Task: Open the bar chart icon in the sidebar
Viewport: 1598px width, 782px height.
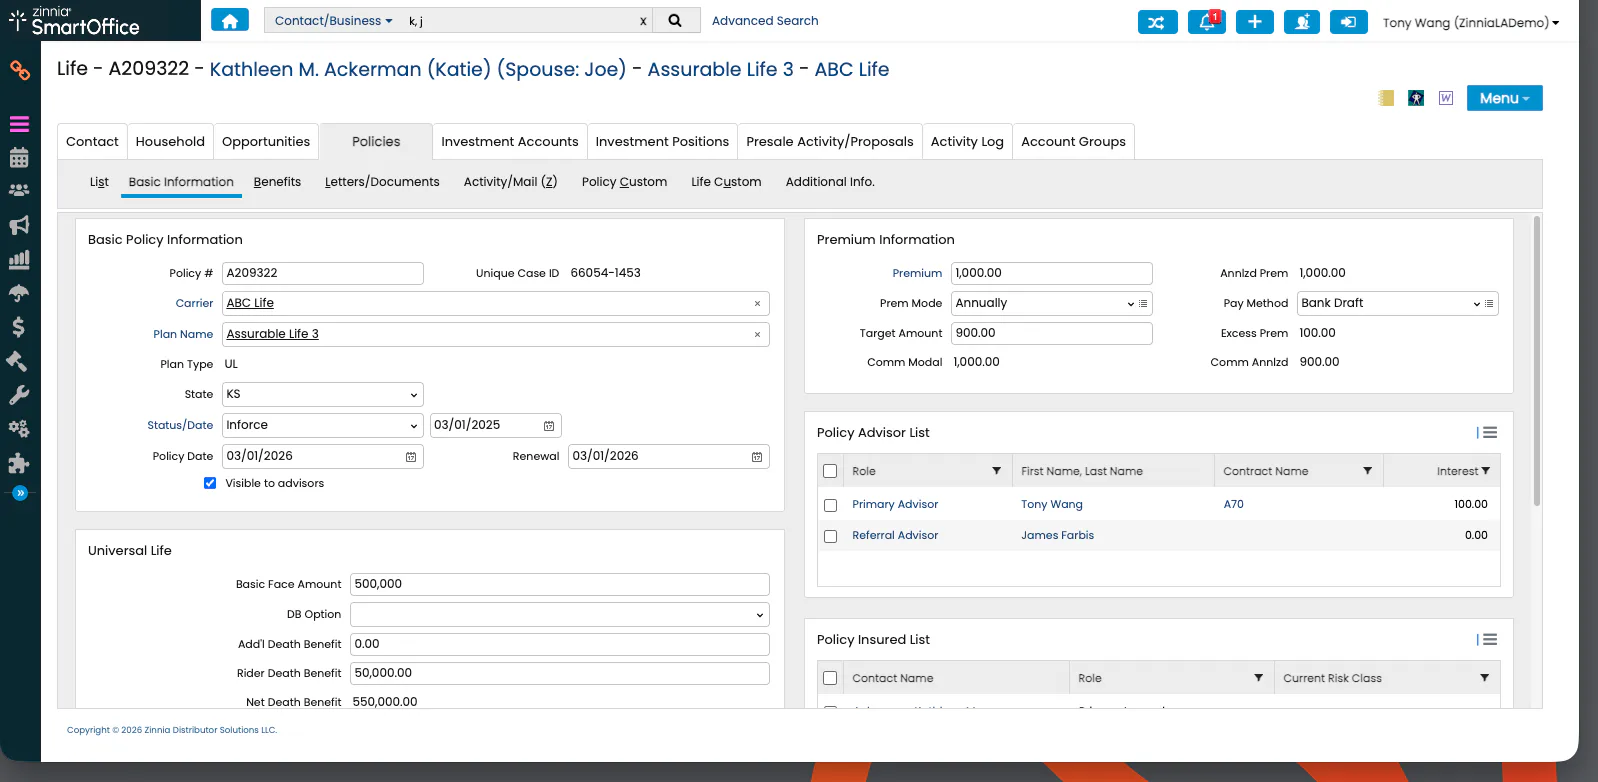Action: coord(19,260)
